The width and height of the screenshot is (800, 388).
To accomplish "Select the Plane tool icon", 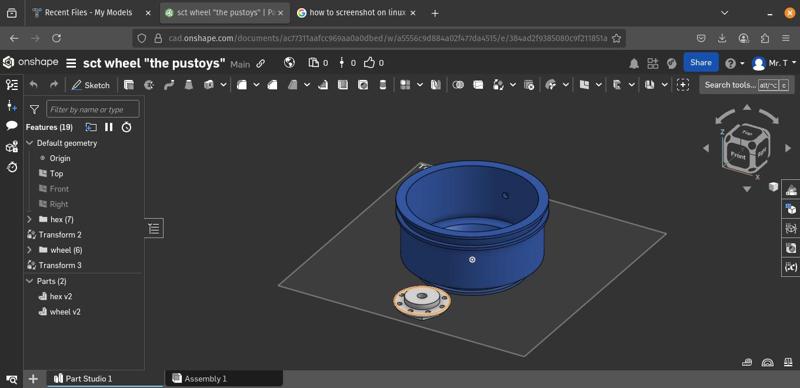I will point(584,85).
